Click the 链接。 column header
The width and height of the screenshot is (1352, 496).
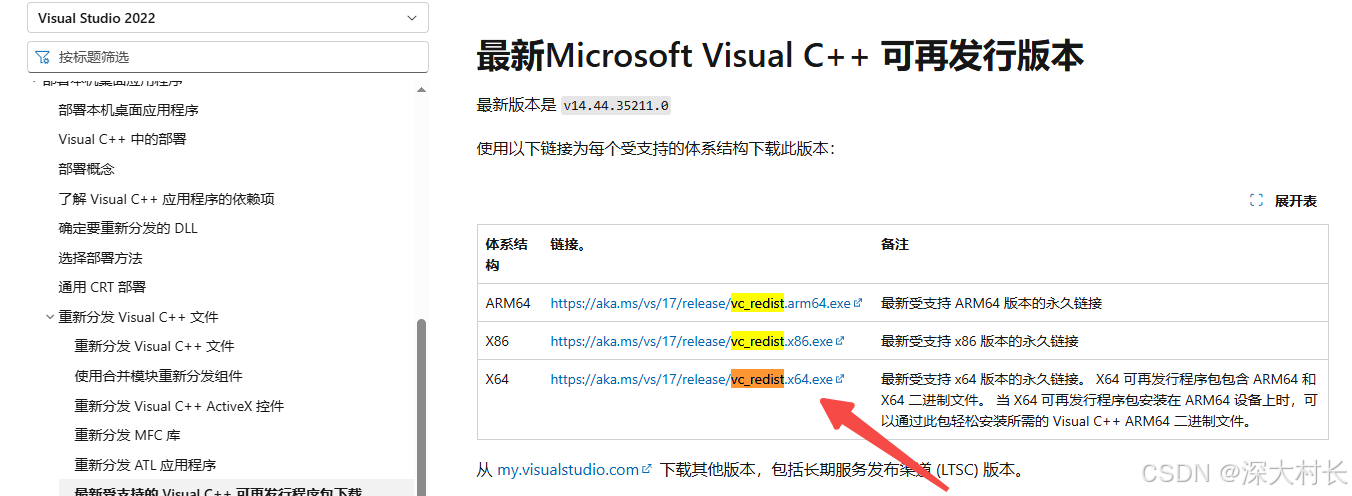point(567,244)
